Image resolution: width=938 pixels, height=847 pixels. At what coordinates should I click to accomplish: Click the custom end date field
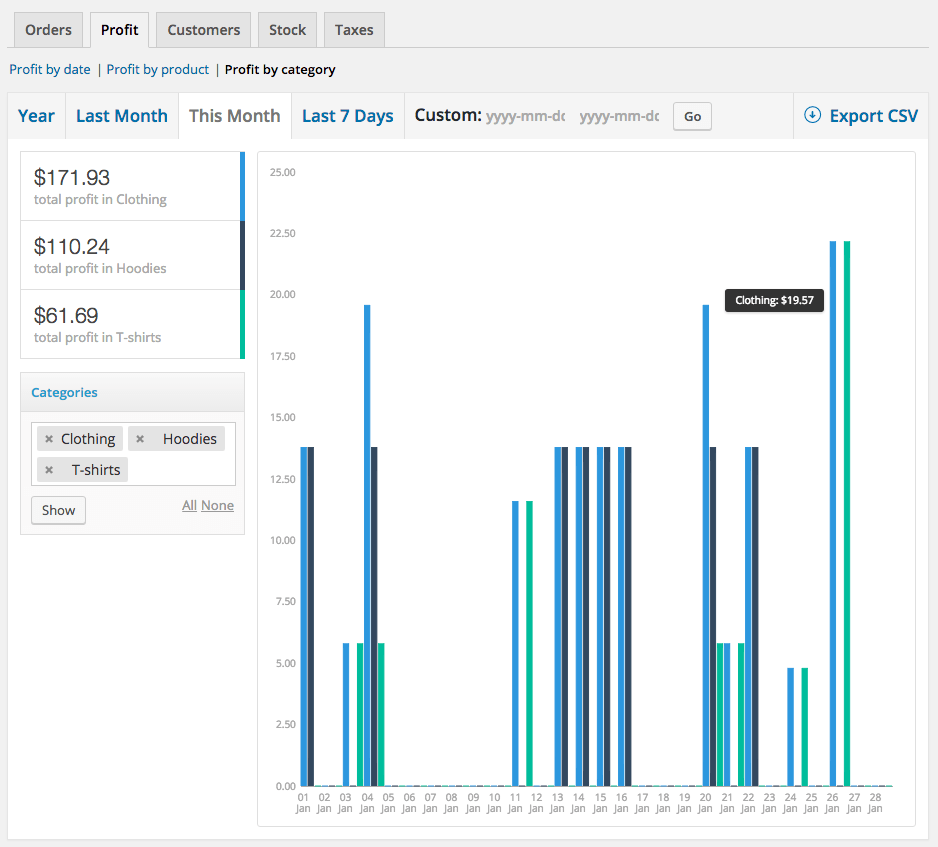pos(619,117)
